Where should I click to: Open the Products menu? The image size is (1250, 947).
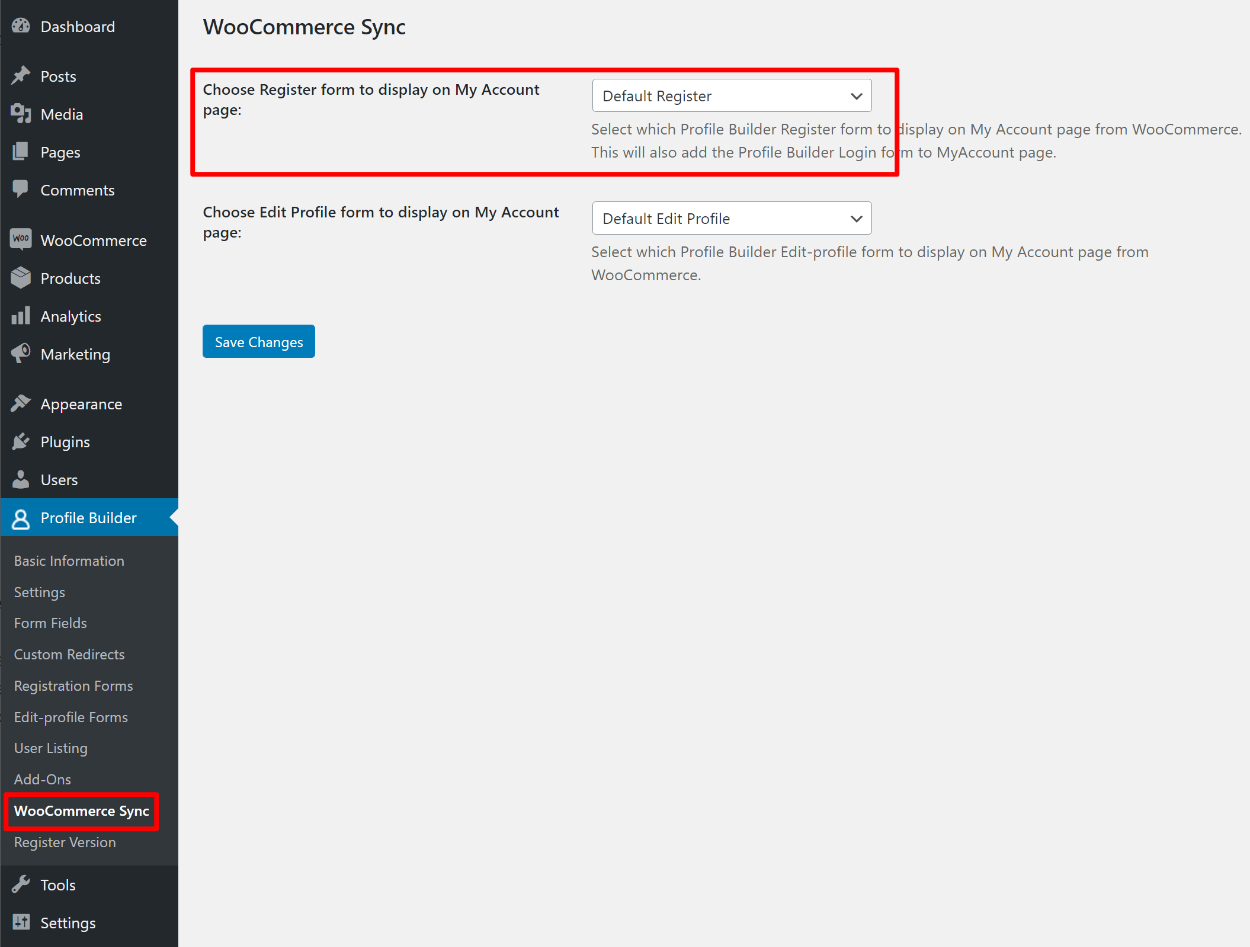point(89,278)
